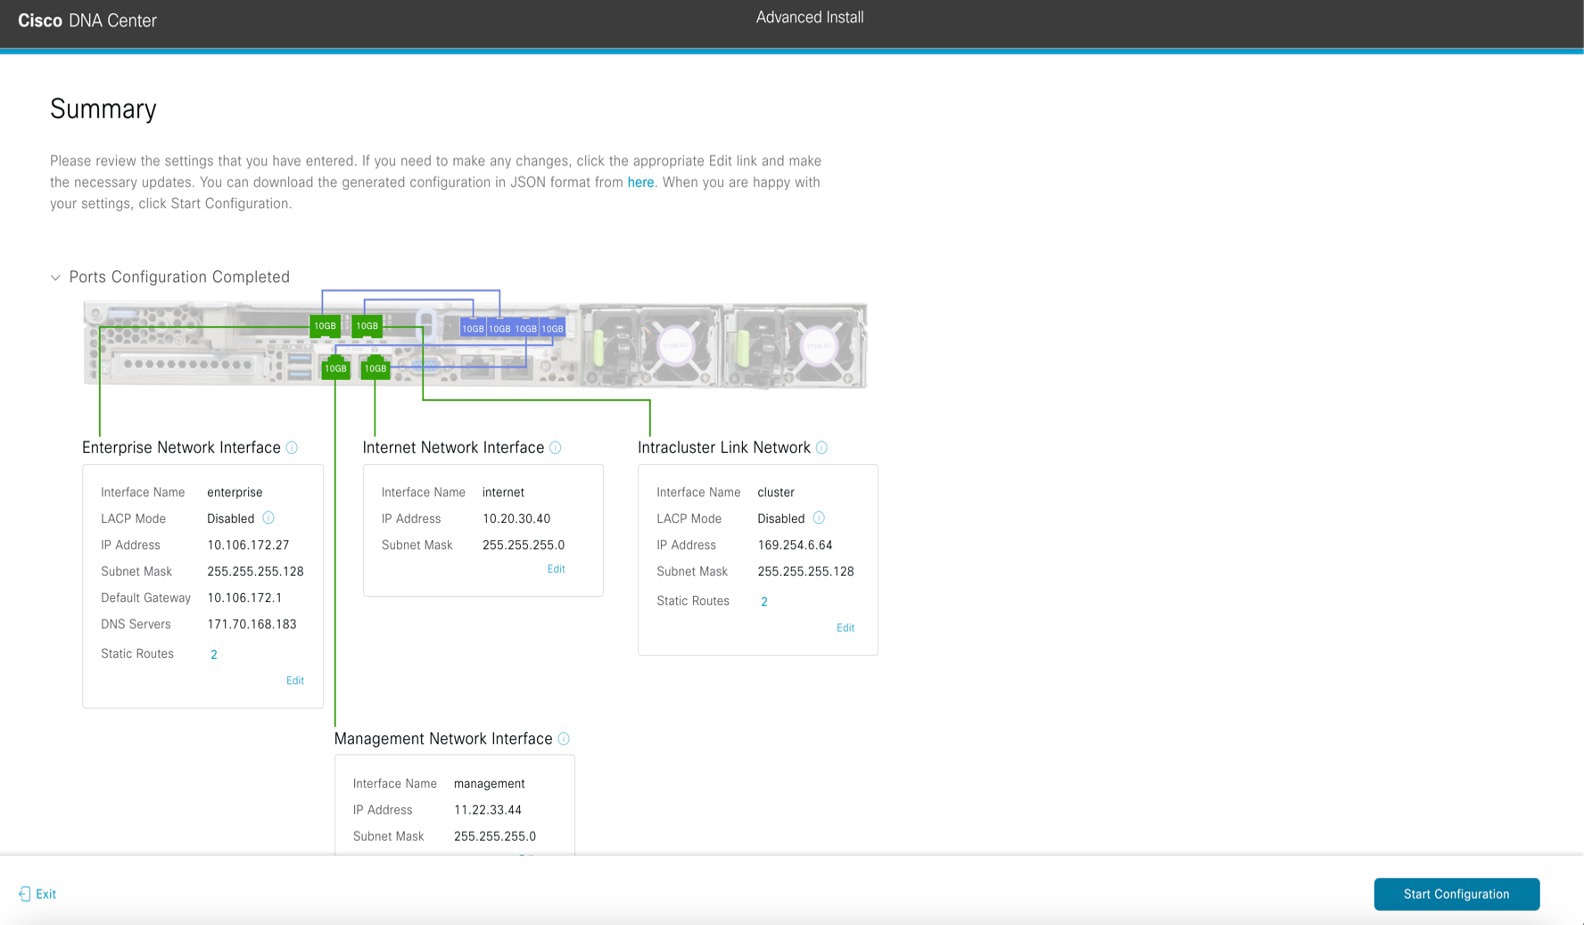Click the Exit button label
Viewport: 1584px width, 925px height.
tap(46, 894)
